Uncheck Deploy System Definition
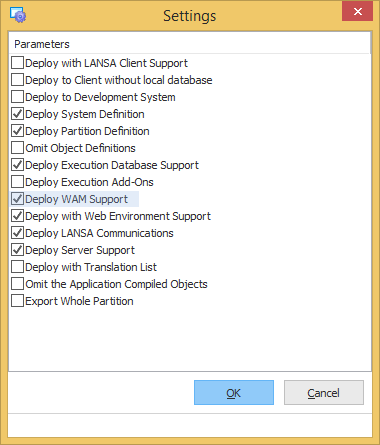380x445 pixels. (17, 114)
